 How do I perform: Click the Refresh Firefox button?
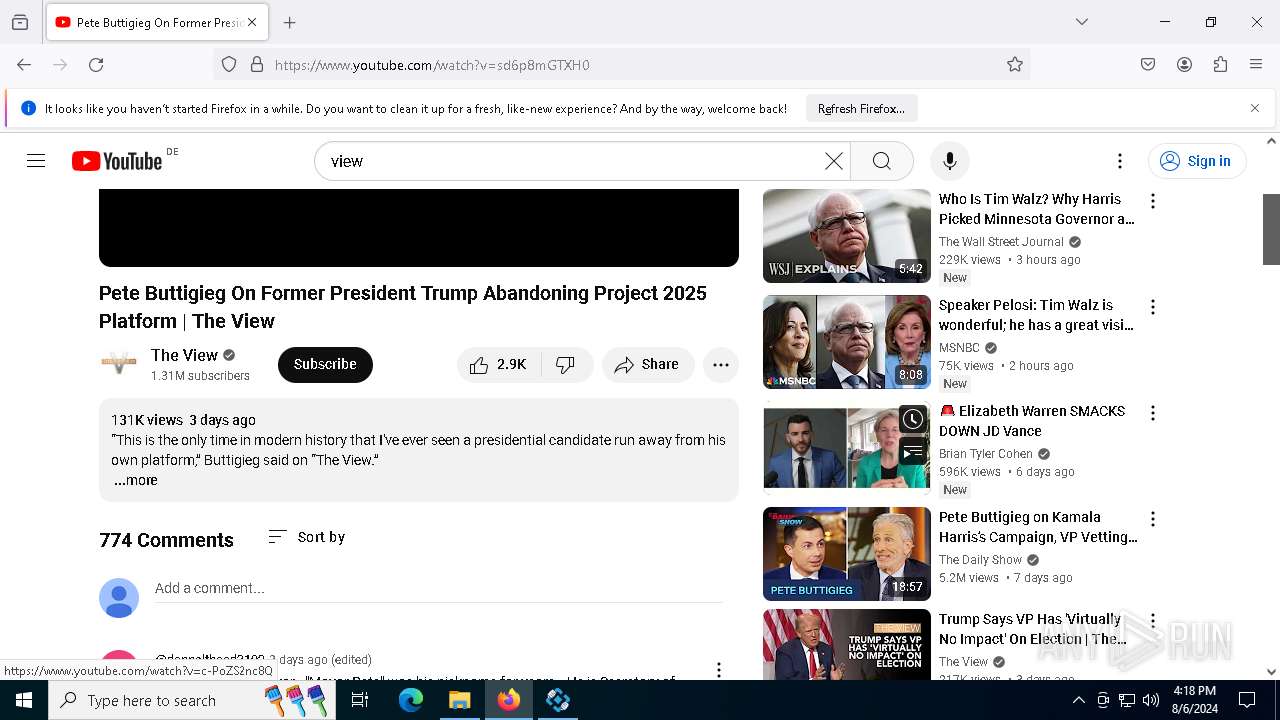coord(861,109)
